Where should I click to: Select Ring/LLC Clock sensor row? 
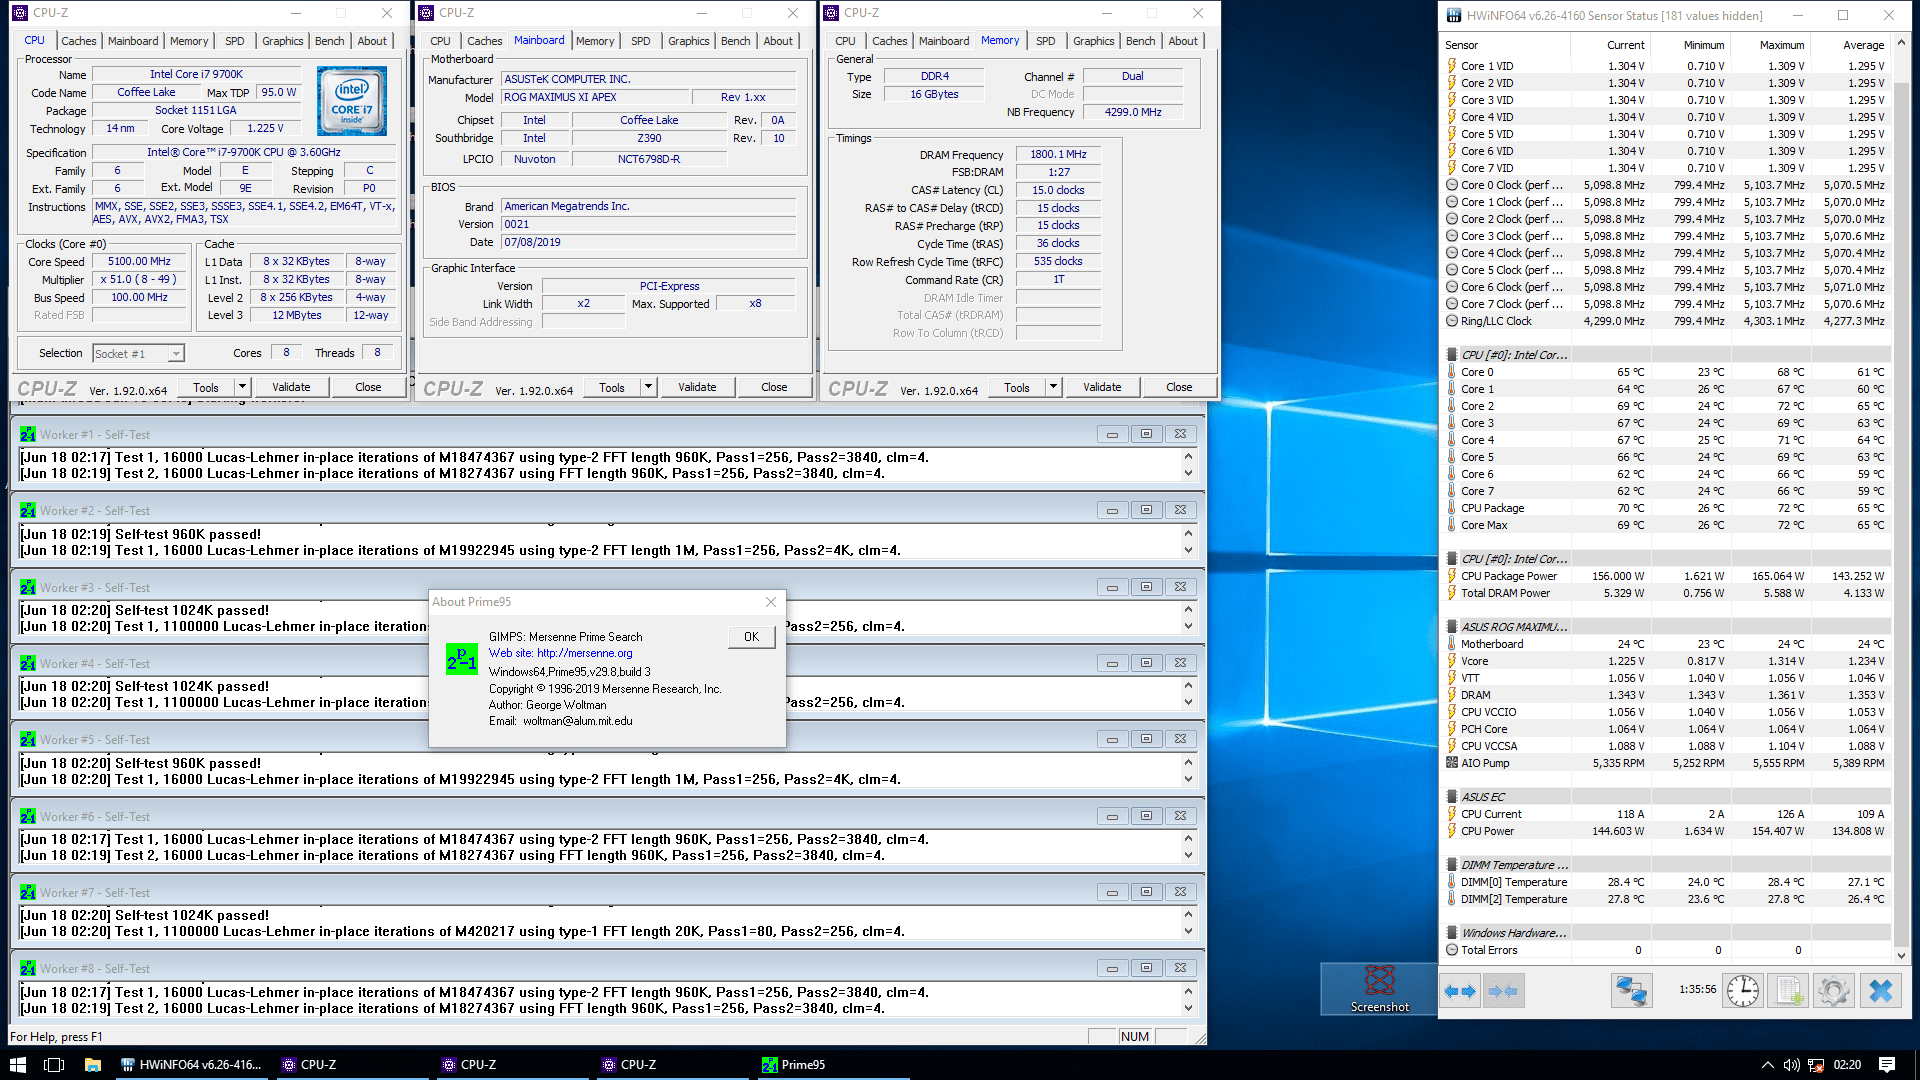tap(1666, 321)
